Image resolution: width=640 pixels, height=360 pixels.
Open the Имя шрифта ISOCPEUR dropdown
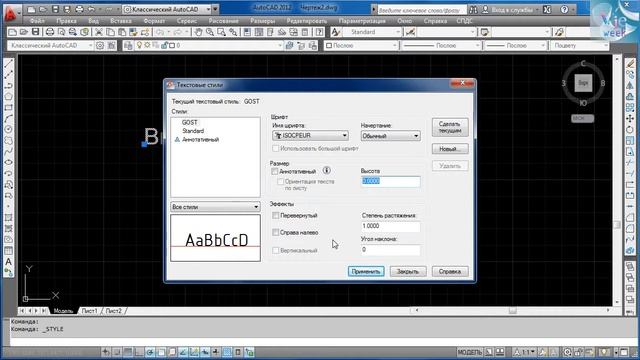pyautogui.click(x=310, y=136)
